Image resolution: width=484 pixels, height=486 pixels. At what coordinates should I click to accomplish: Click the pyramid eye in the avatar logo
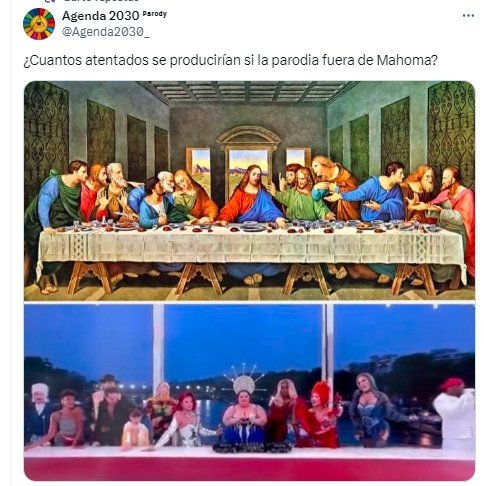(39, 23)
